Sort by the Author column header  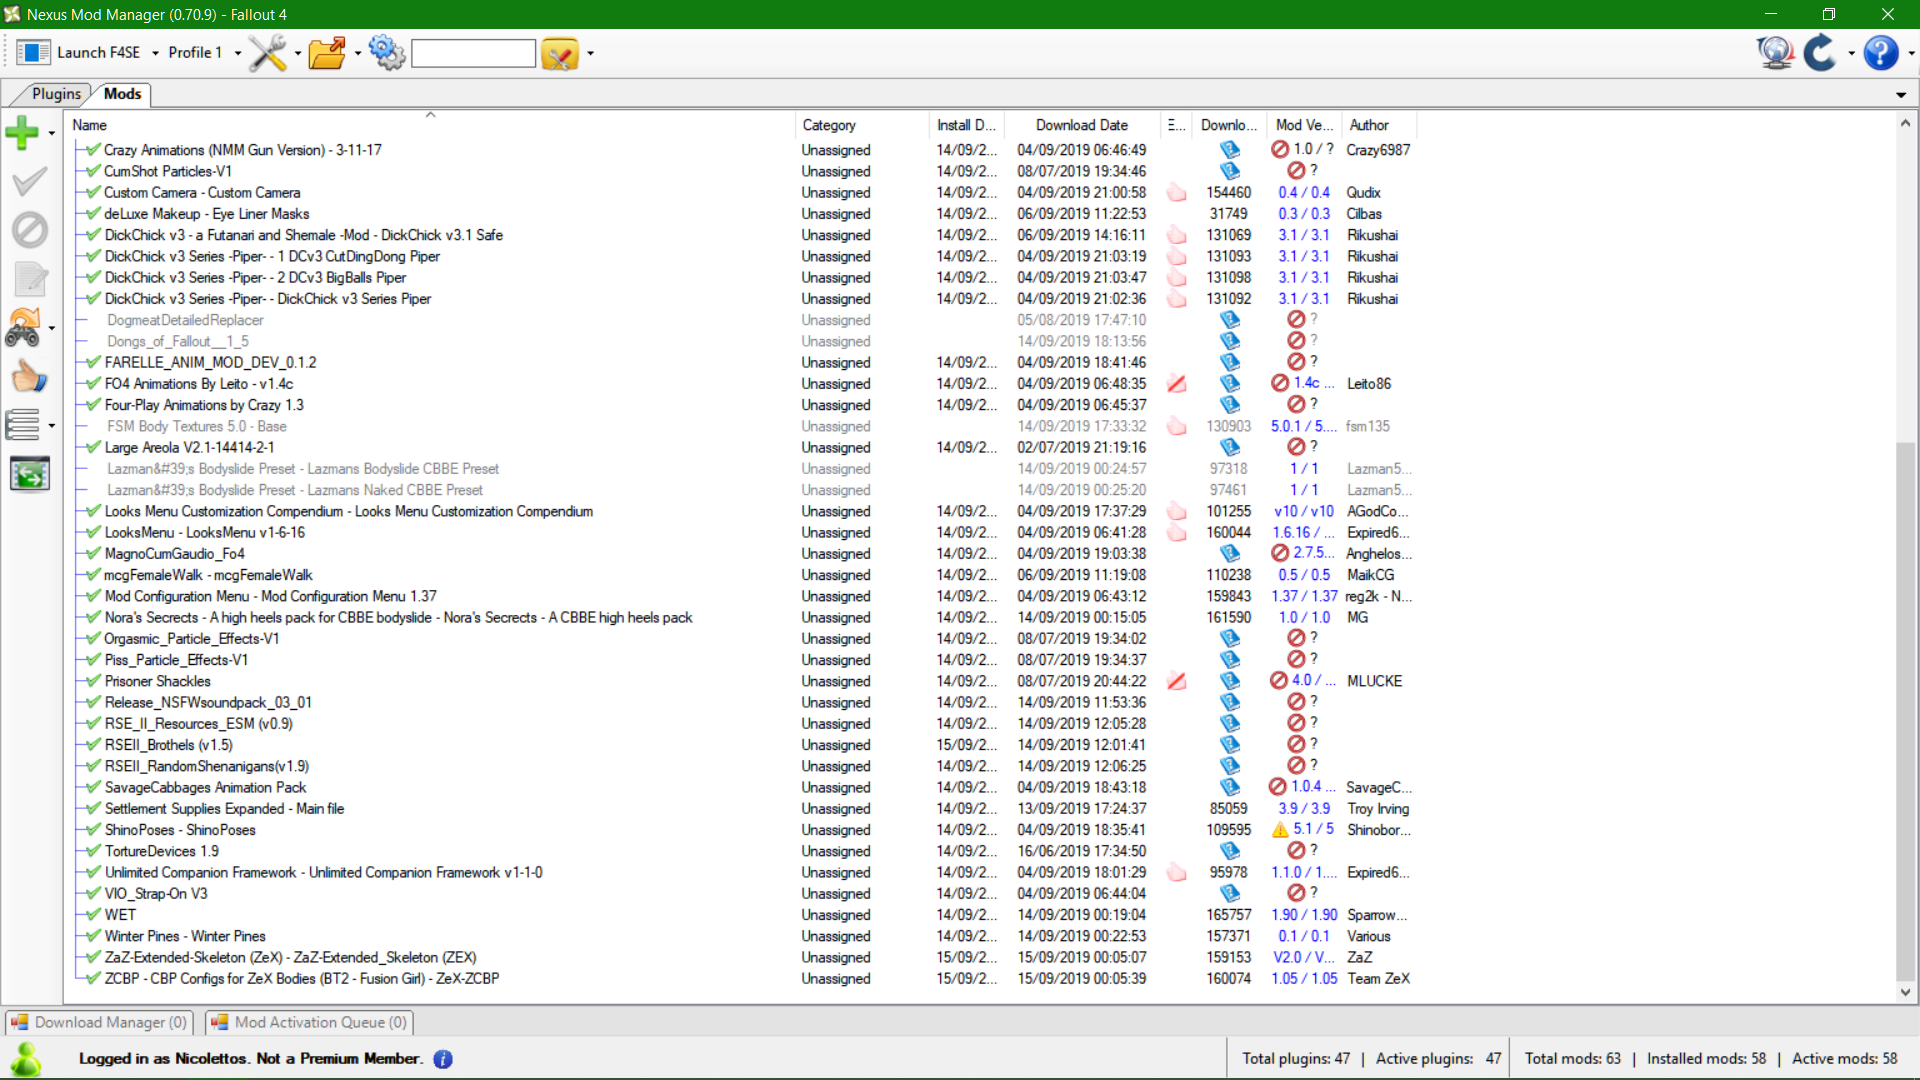point(1379,125)
